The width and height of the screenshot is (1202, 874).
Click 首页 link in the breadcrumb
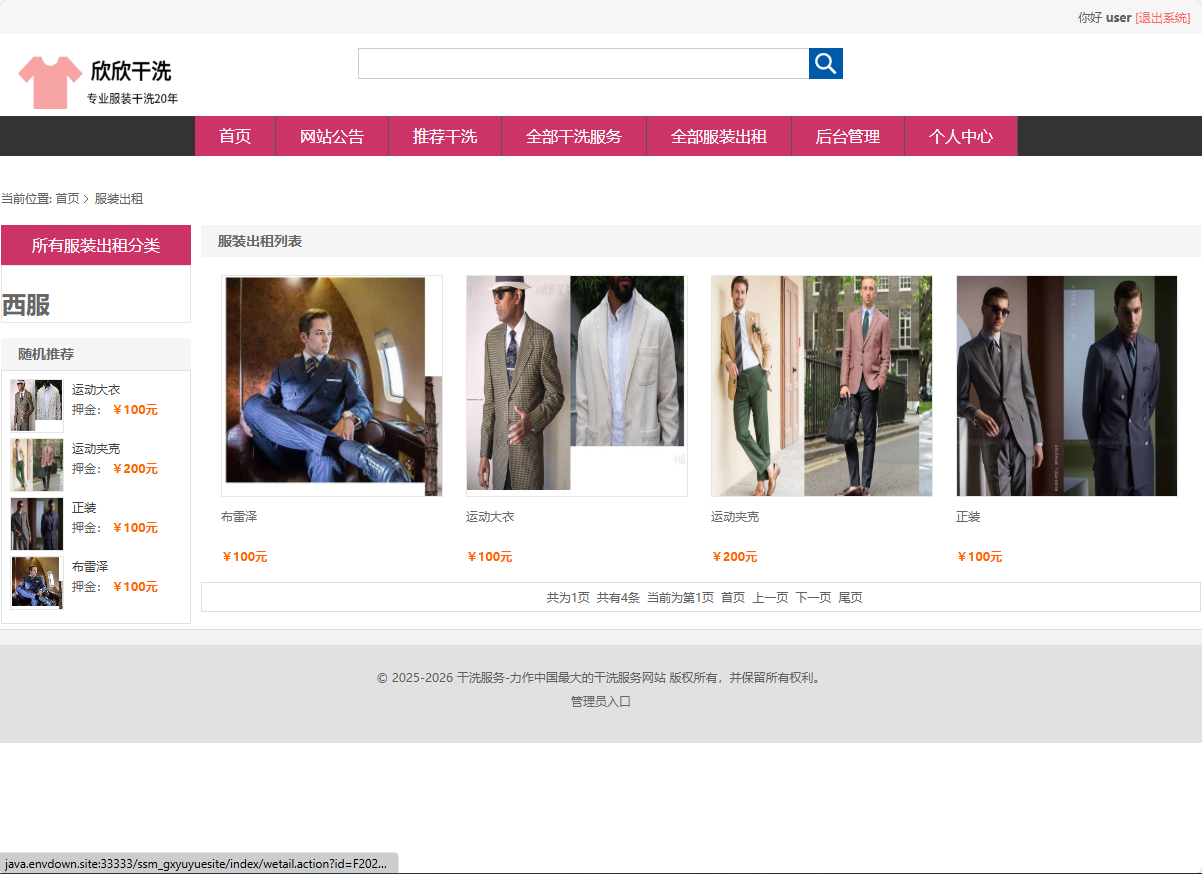[67, 199]
